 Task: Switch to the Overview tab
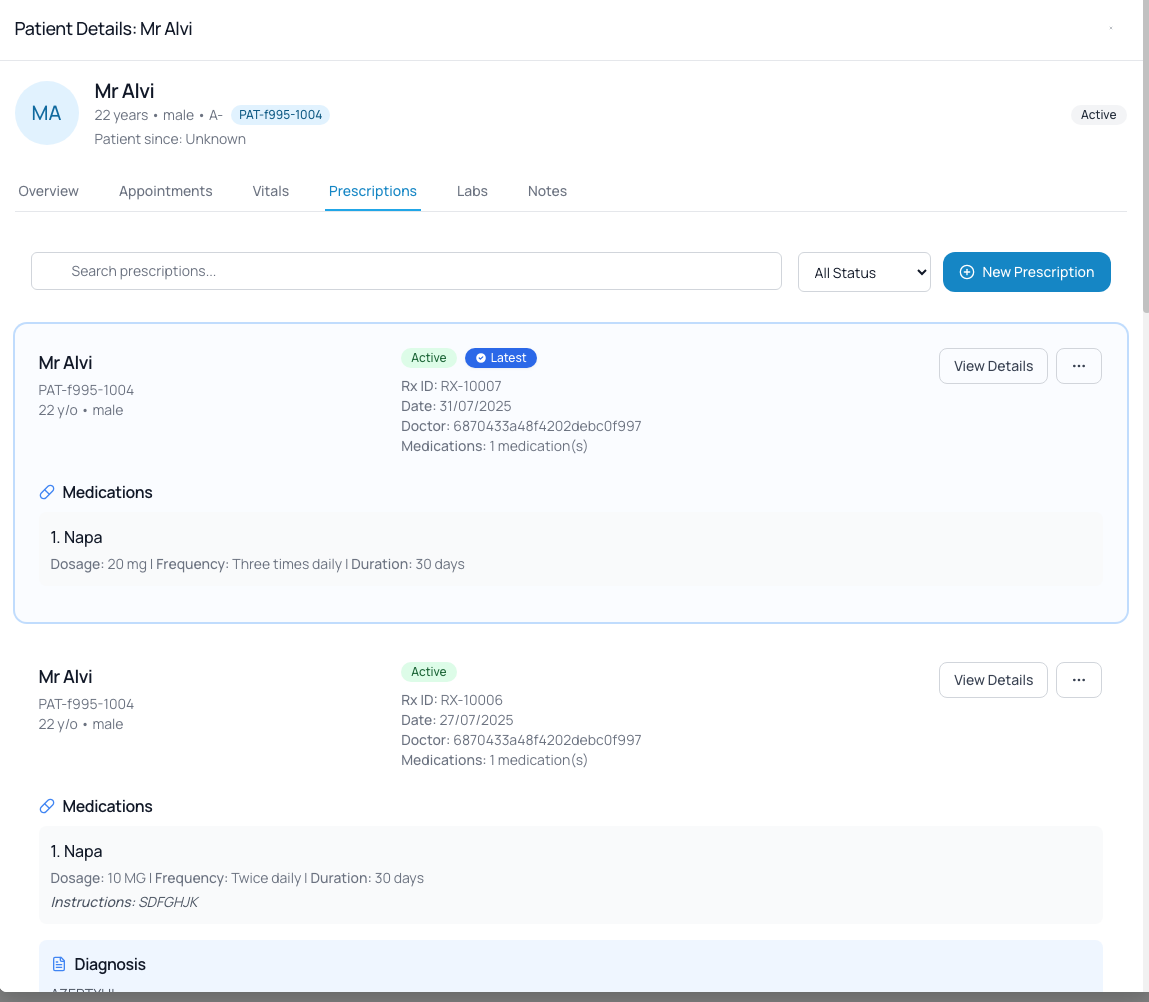48,191
